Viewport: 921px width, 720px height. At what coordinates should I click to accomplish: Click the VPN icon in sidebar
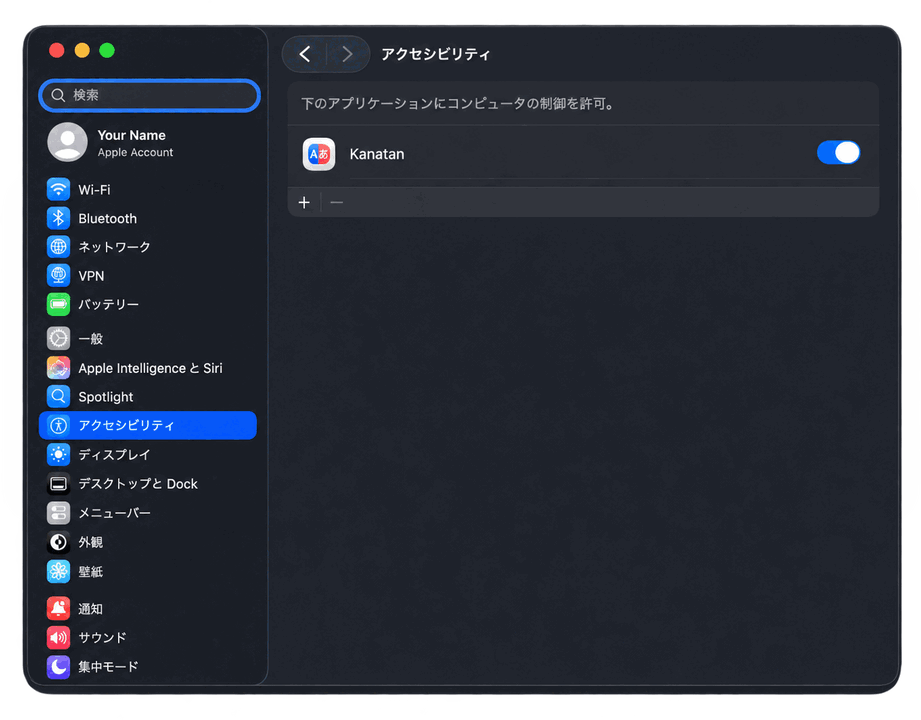(58, 275)
